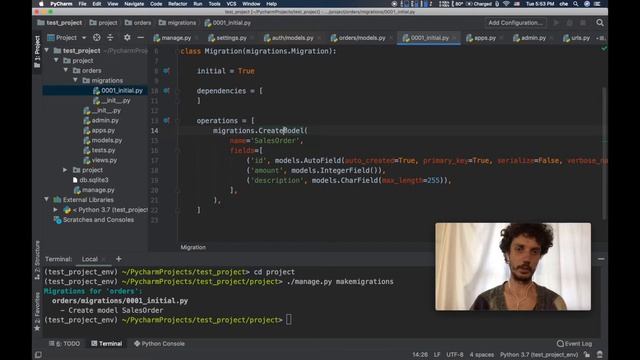Hide the Project panel with minus icon

pos(140,38)
